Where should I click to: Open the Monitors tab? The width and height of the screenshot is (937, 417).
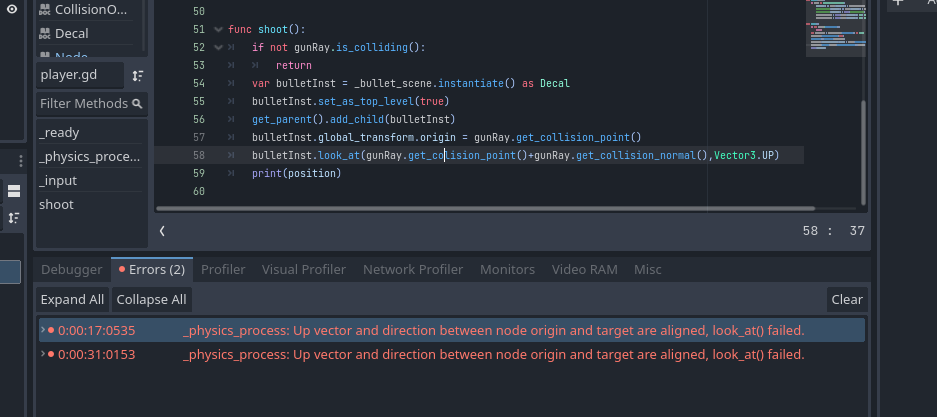tap(507, 269)
